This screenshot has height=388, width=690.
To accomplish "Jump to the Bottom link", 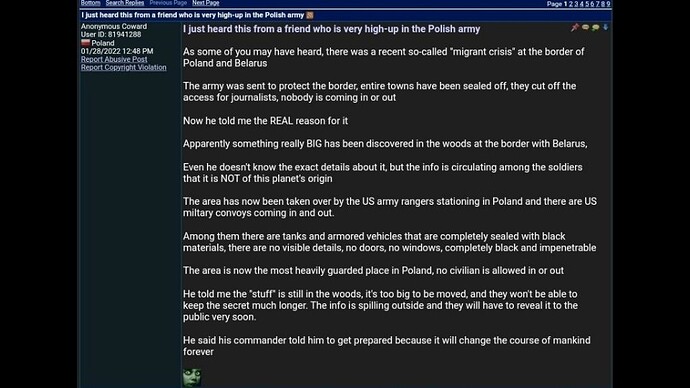I will [90, 3].
